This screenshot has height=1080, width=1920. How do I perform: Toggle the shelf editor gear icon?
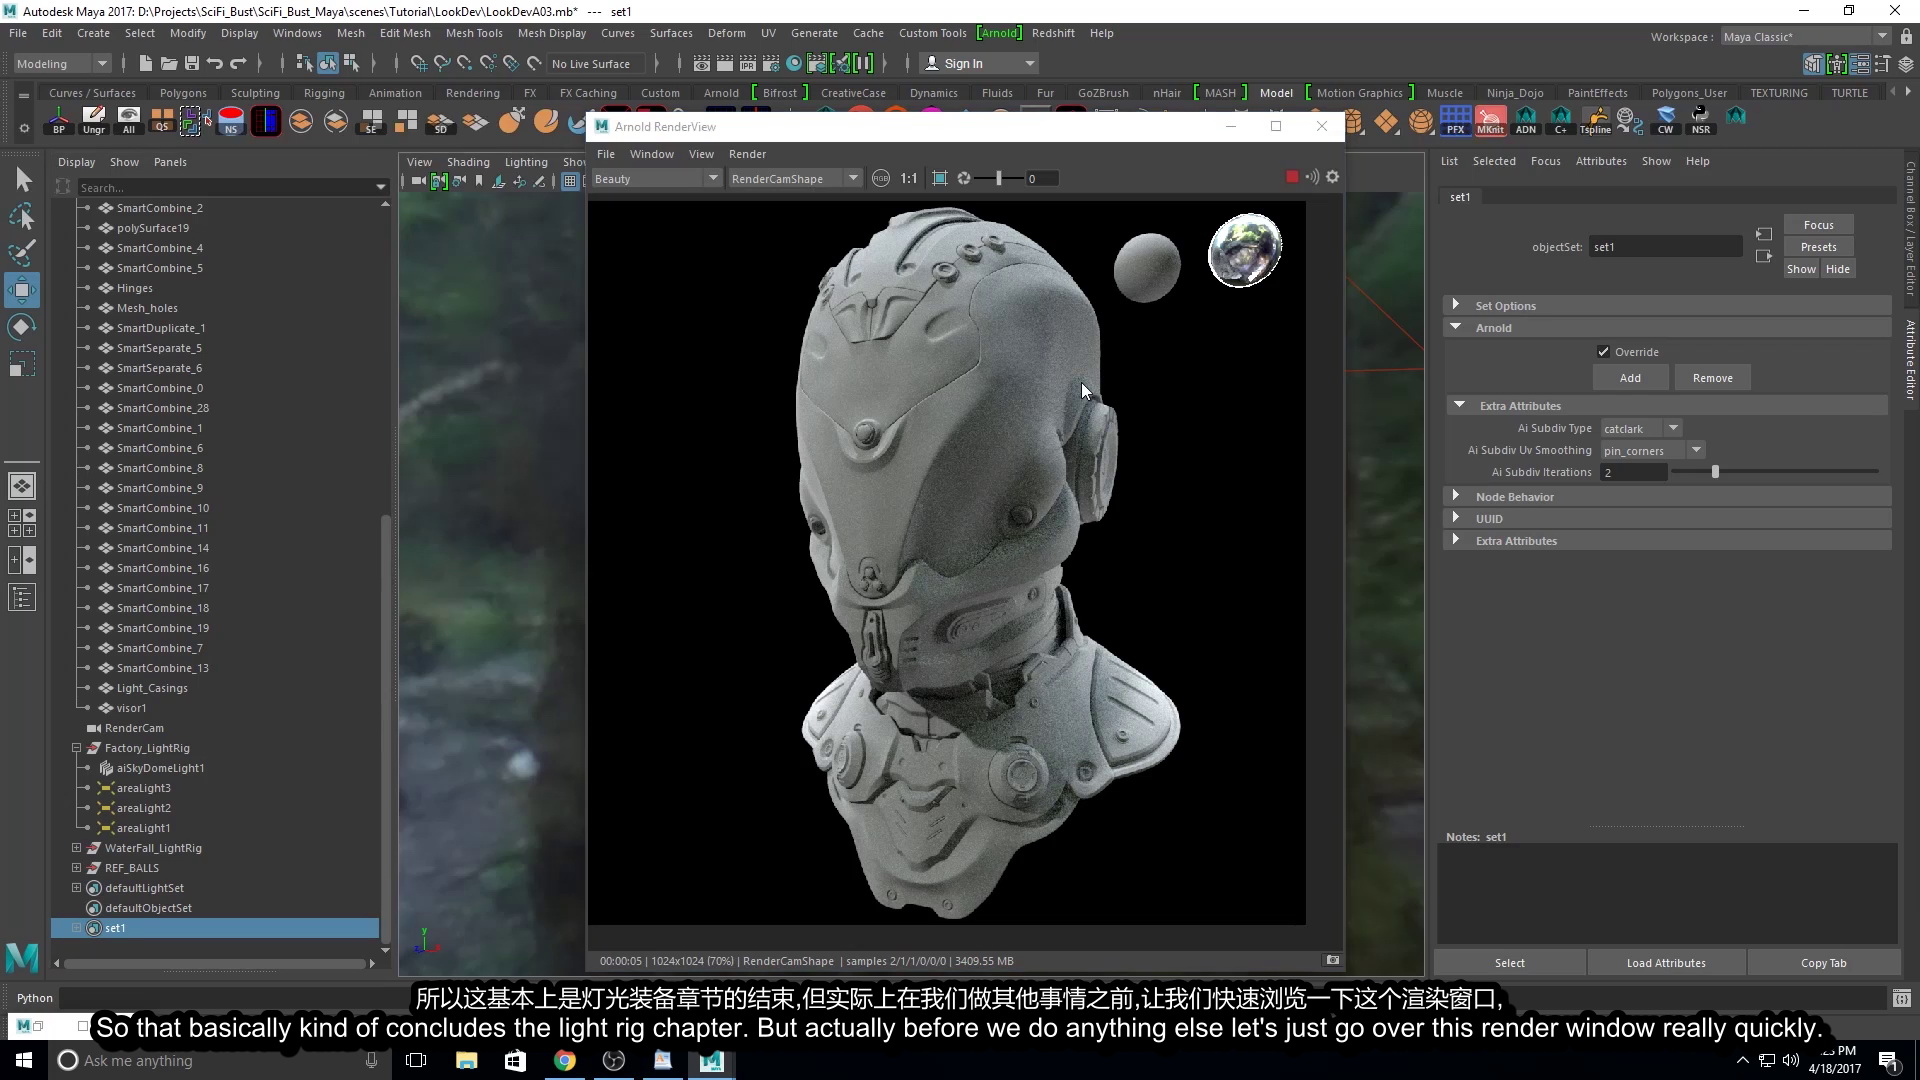pos(24,128)
